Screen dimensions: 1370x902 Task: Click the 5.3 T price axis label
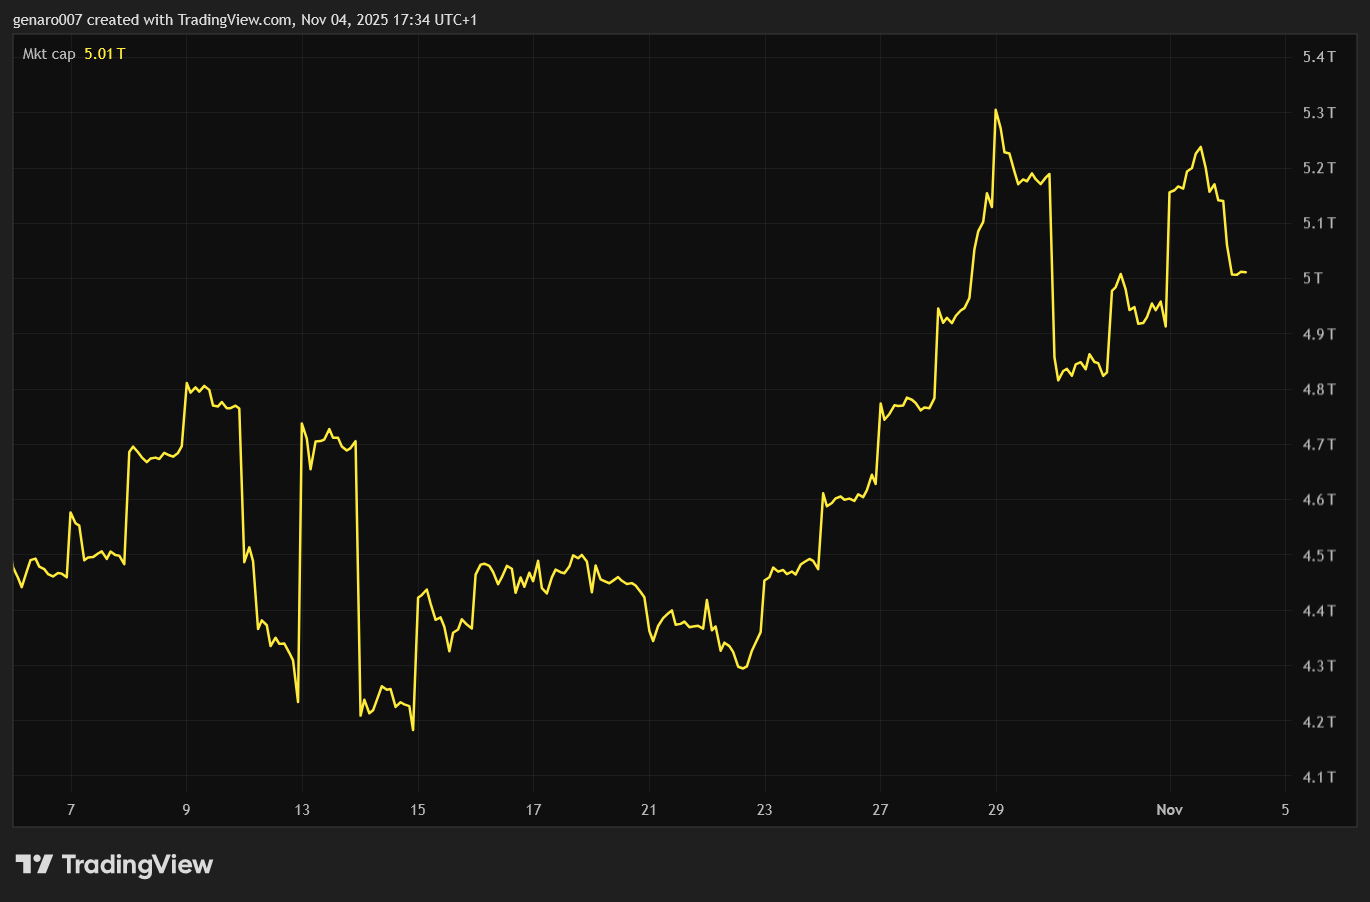[1318, 113]
